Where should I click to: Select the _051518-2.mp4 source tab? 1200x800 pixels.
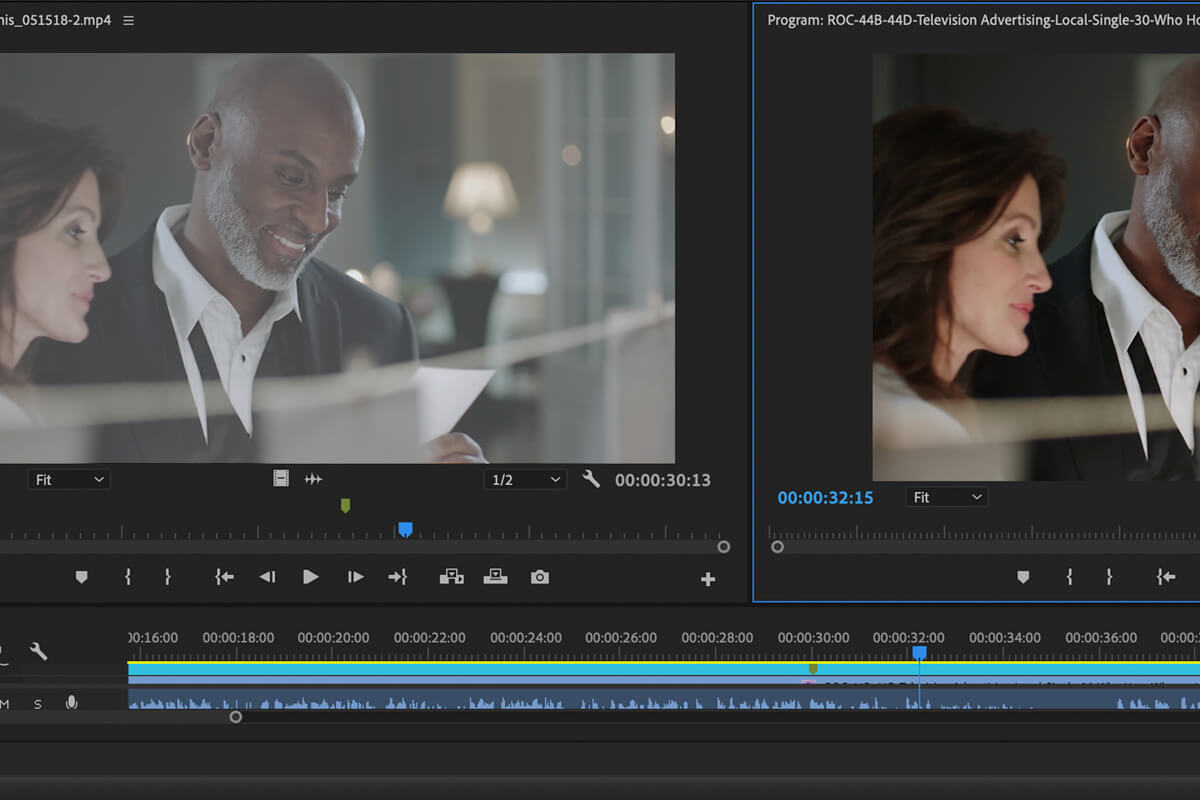point(55,17)
